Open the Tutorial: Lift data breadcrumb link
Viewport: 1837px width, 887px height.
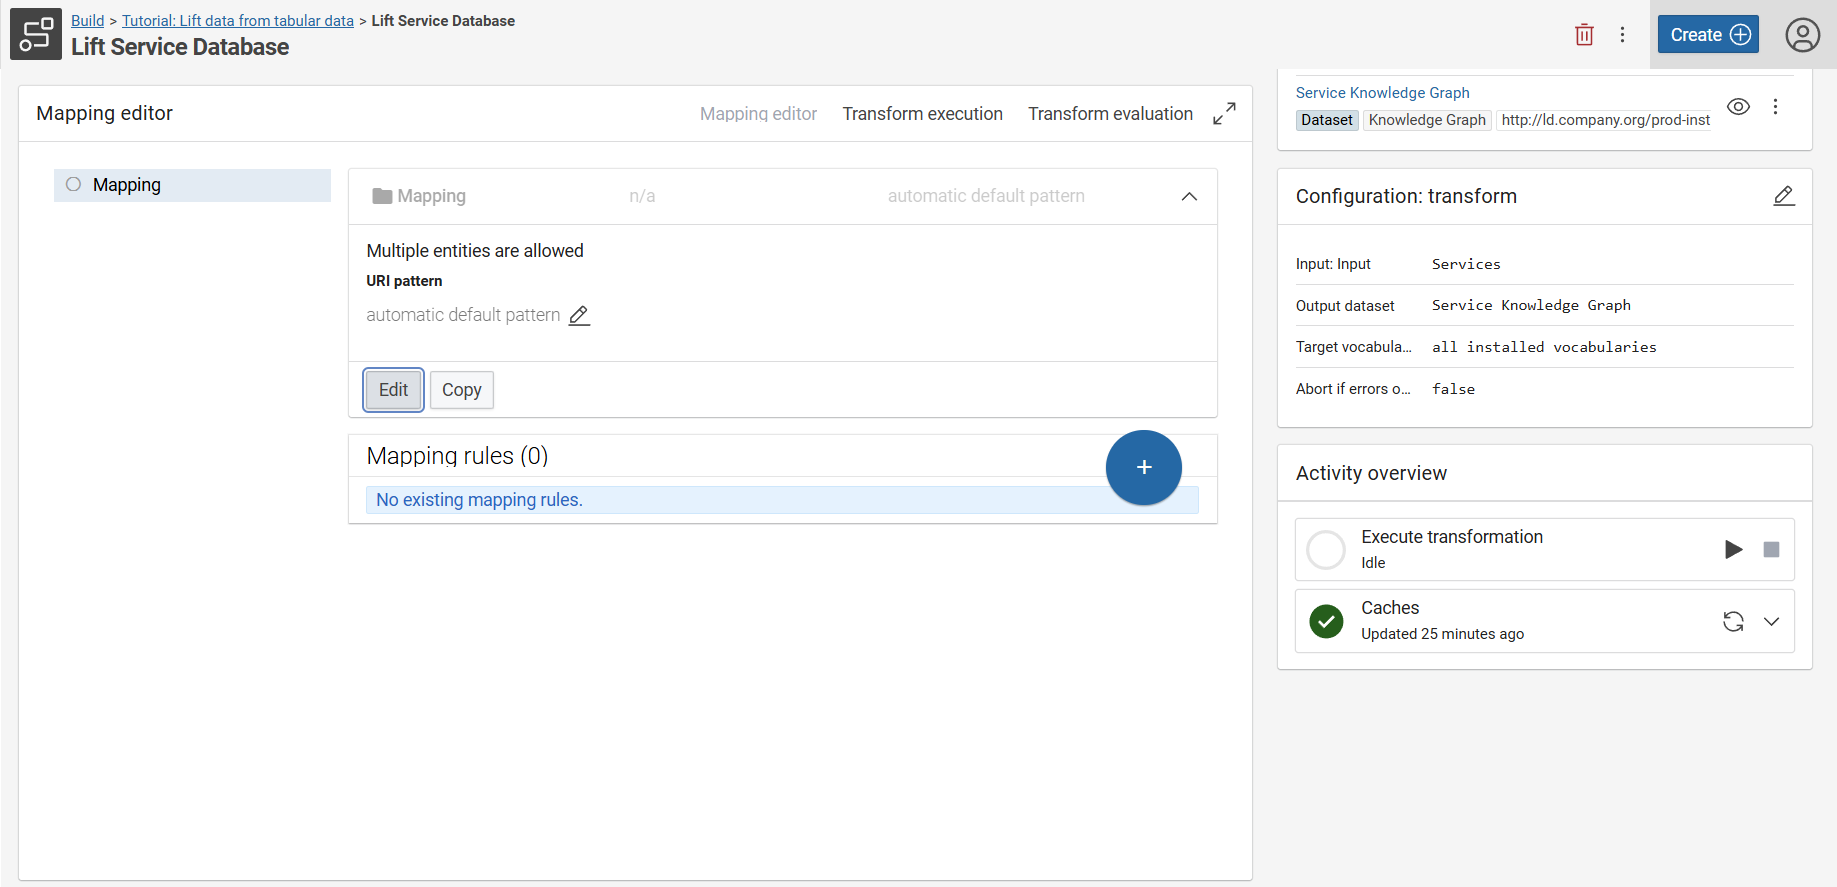coord(238,21)
